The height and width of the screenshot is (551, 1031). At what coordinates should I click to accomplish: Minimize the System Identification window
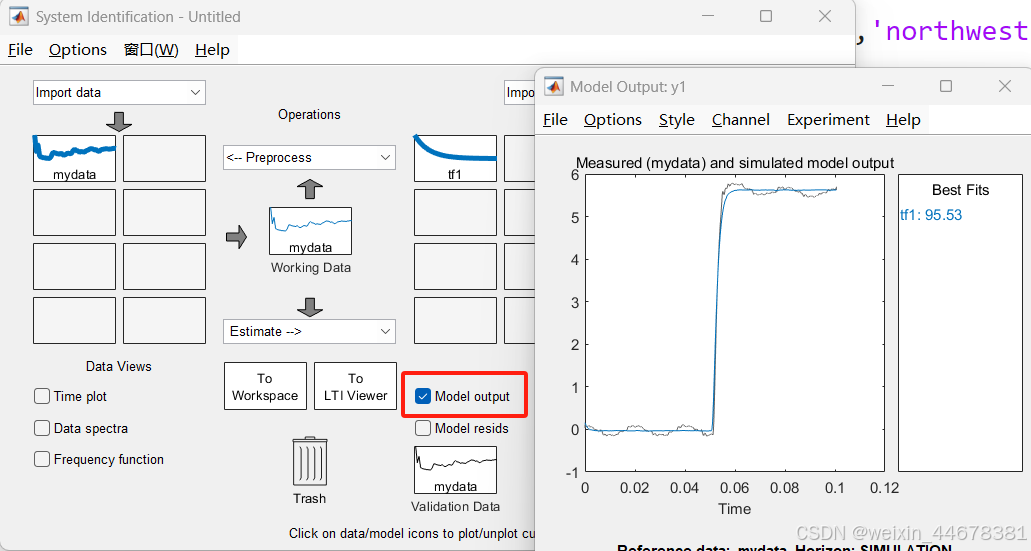click(708, 16)
